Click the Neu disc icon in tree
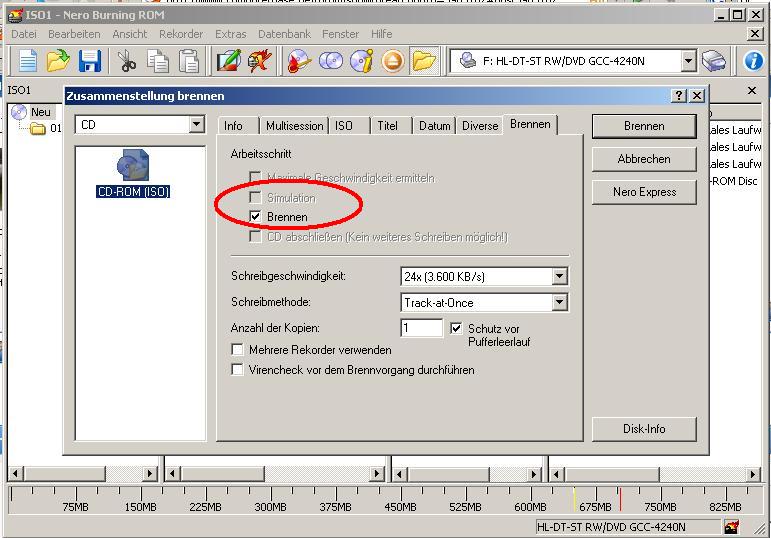771x538 pixels. [x=19, y=112]
